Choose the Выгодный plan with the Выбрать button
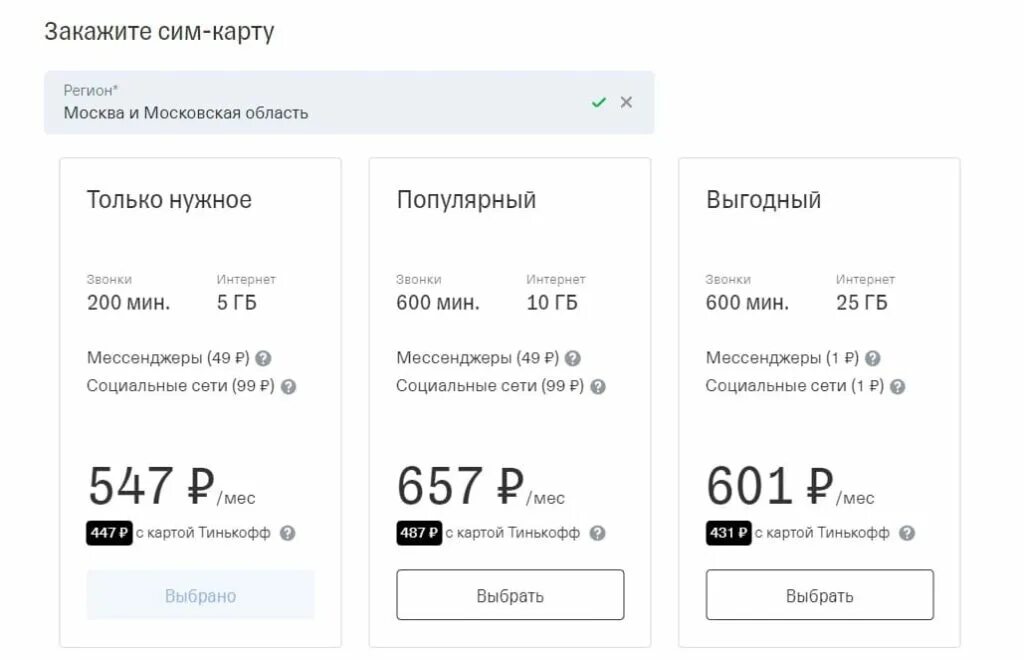Viewport: 1024px width, 660px height. tap(820, 595)
